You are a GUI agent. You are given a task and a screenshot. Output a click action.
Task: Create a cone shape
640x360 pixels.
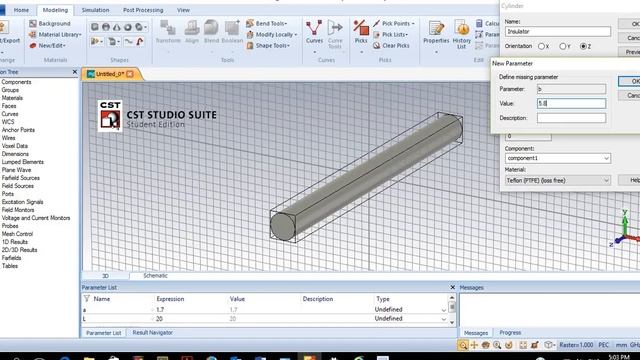click(117, 27)
